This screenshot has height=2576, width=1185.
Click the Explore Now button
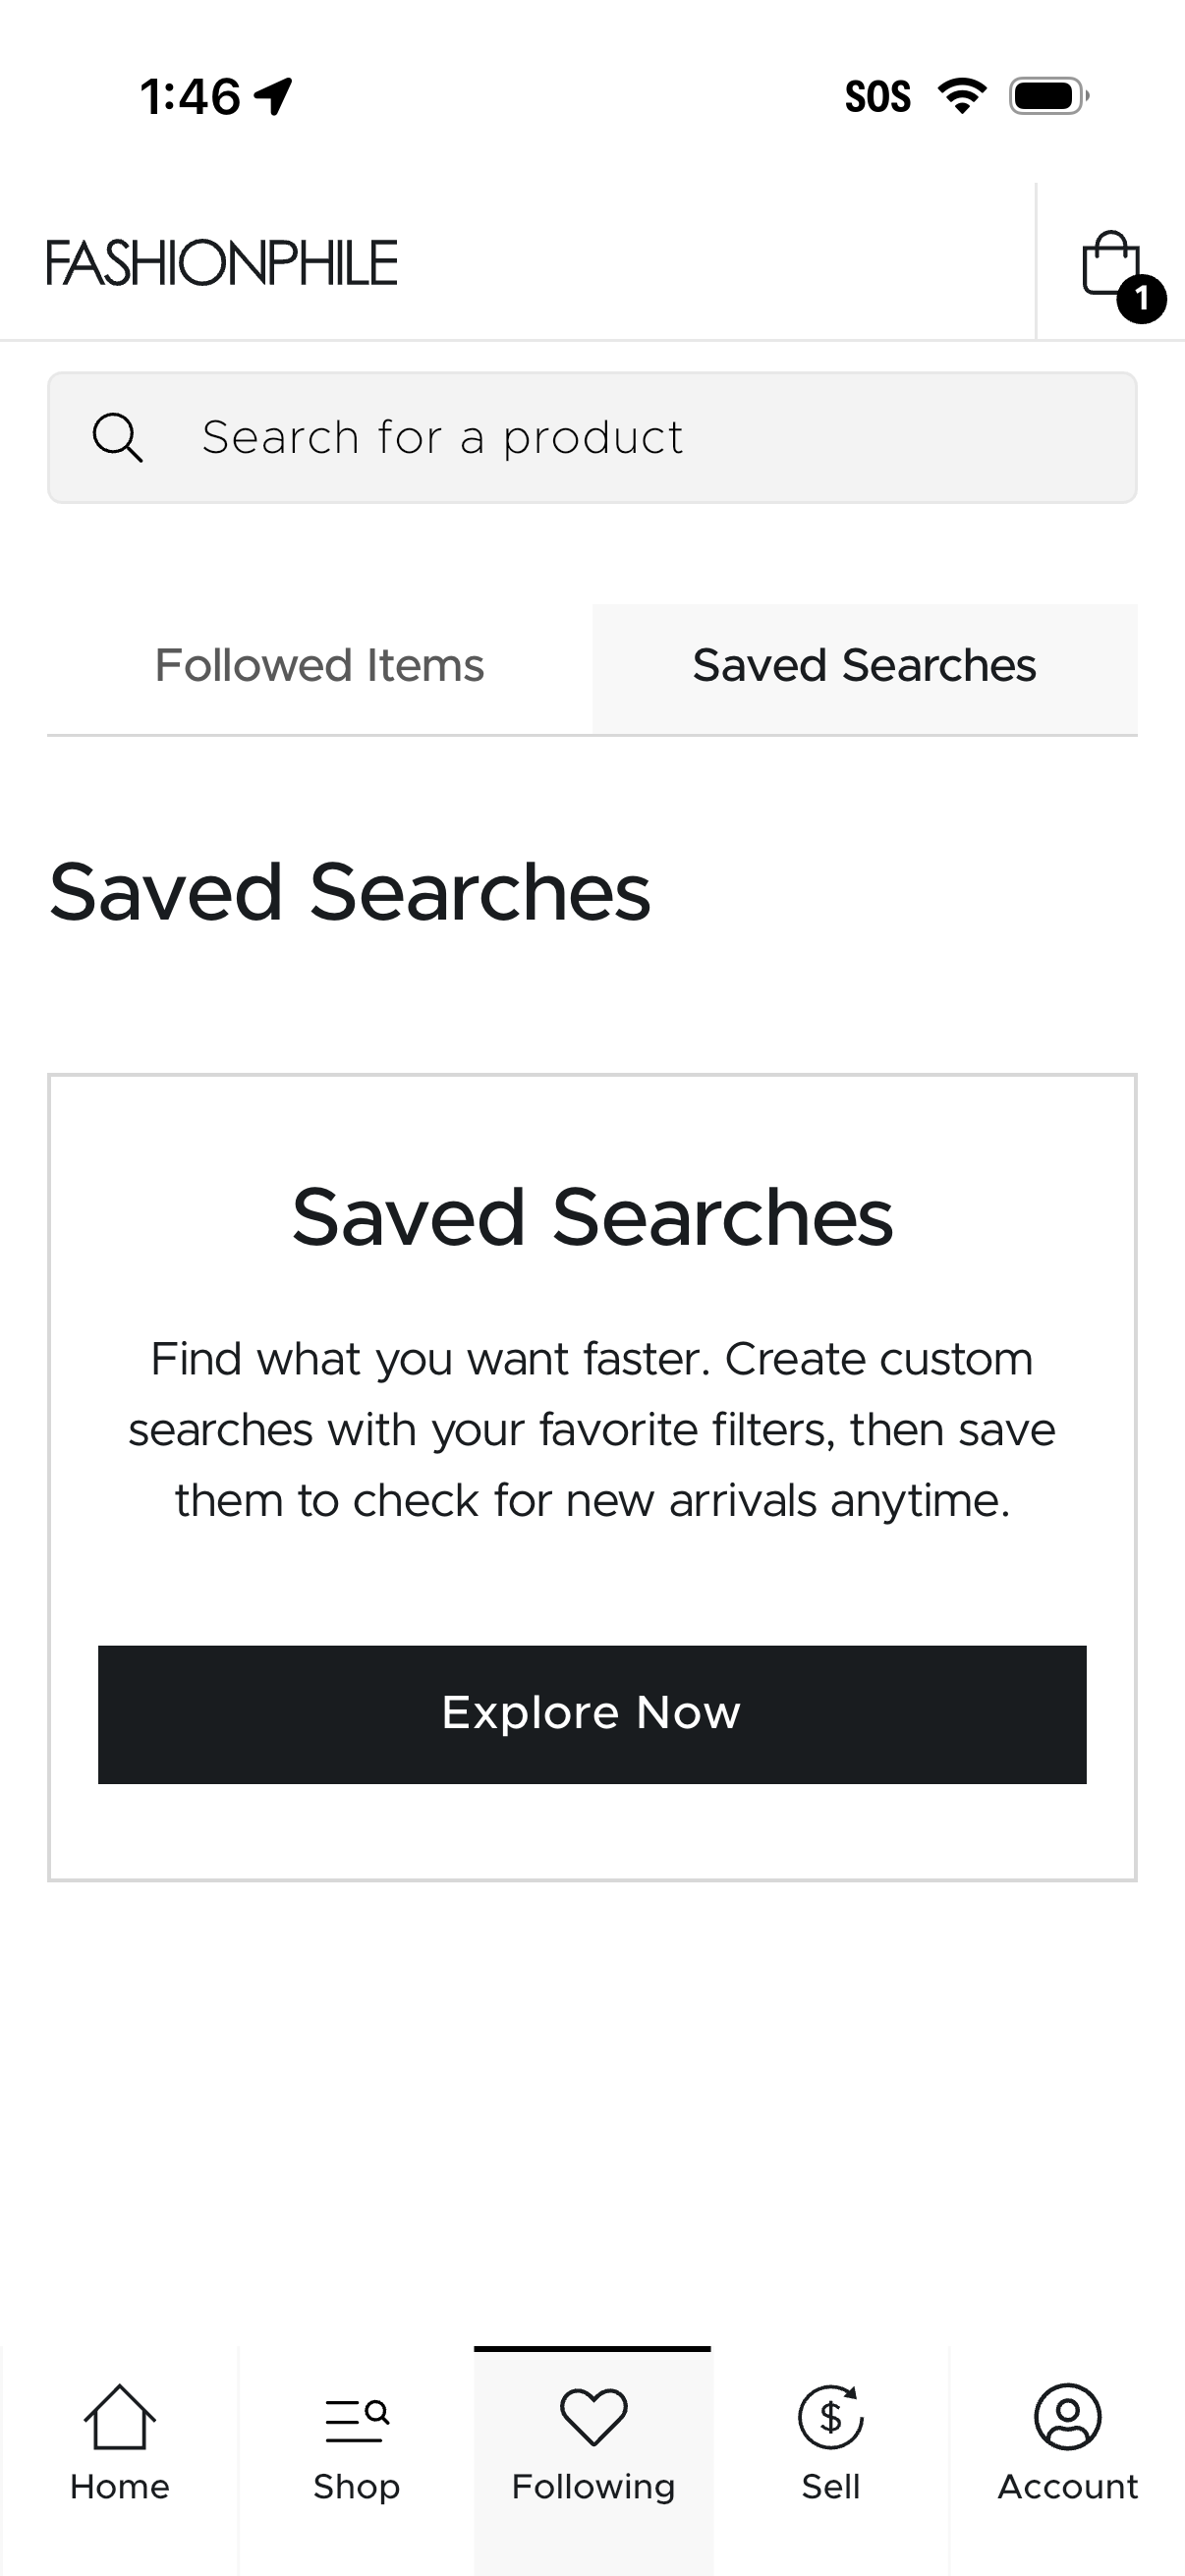(592, 1712)
